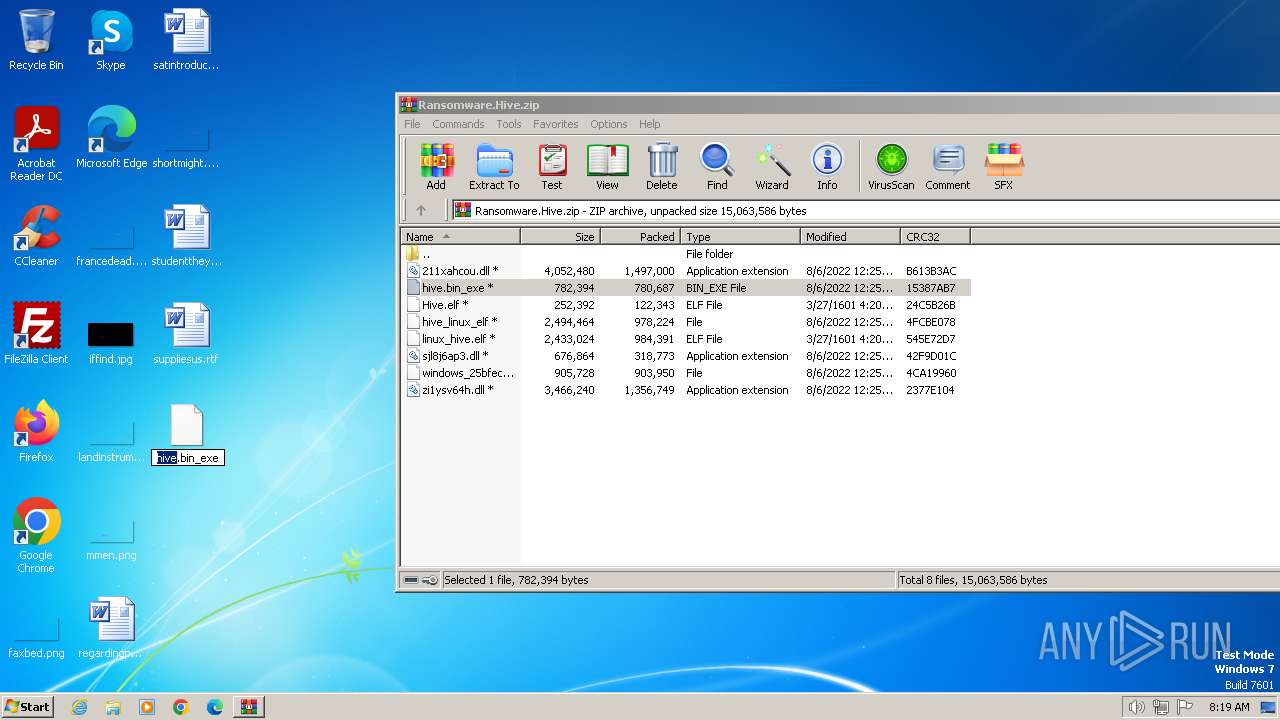Click the Delete trash can icon
The width and height of the screenshot is (1280, 720).
point(661,166)
